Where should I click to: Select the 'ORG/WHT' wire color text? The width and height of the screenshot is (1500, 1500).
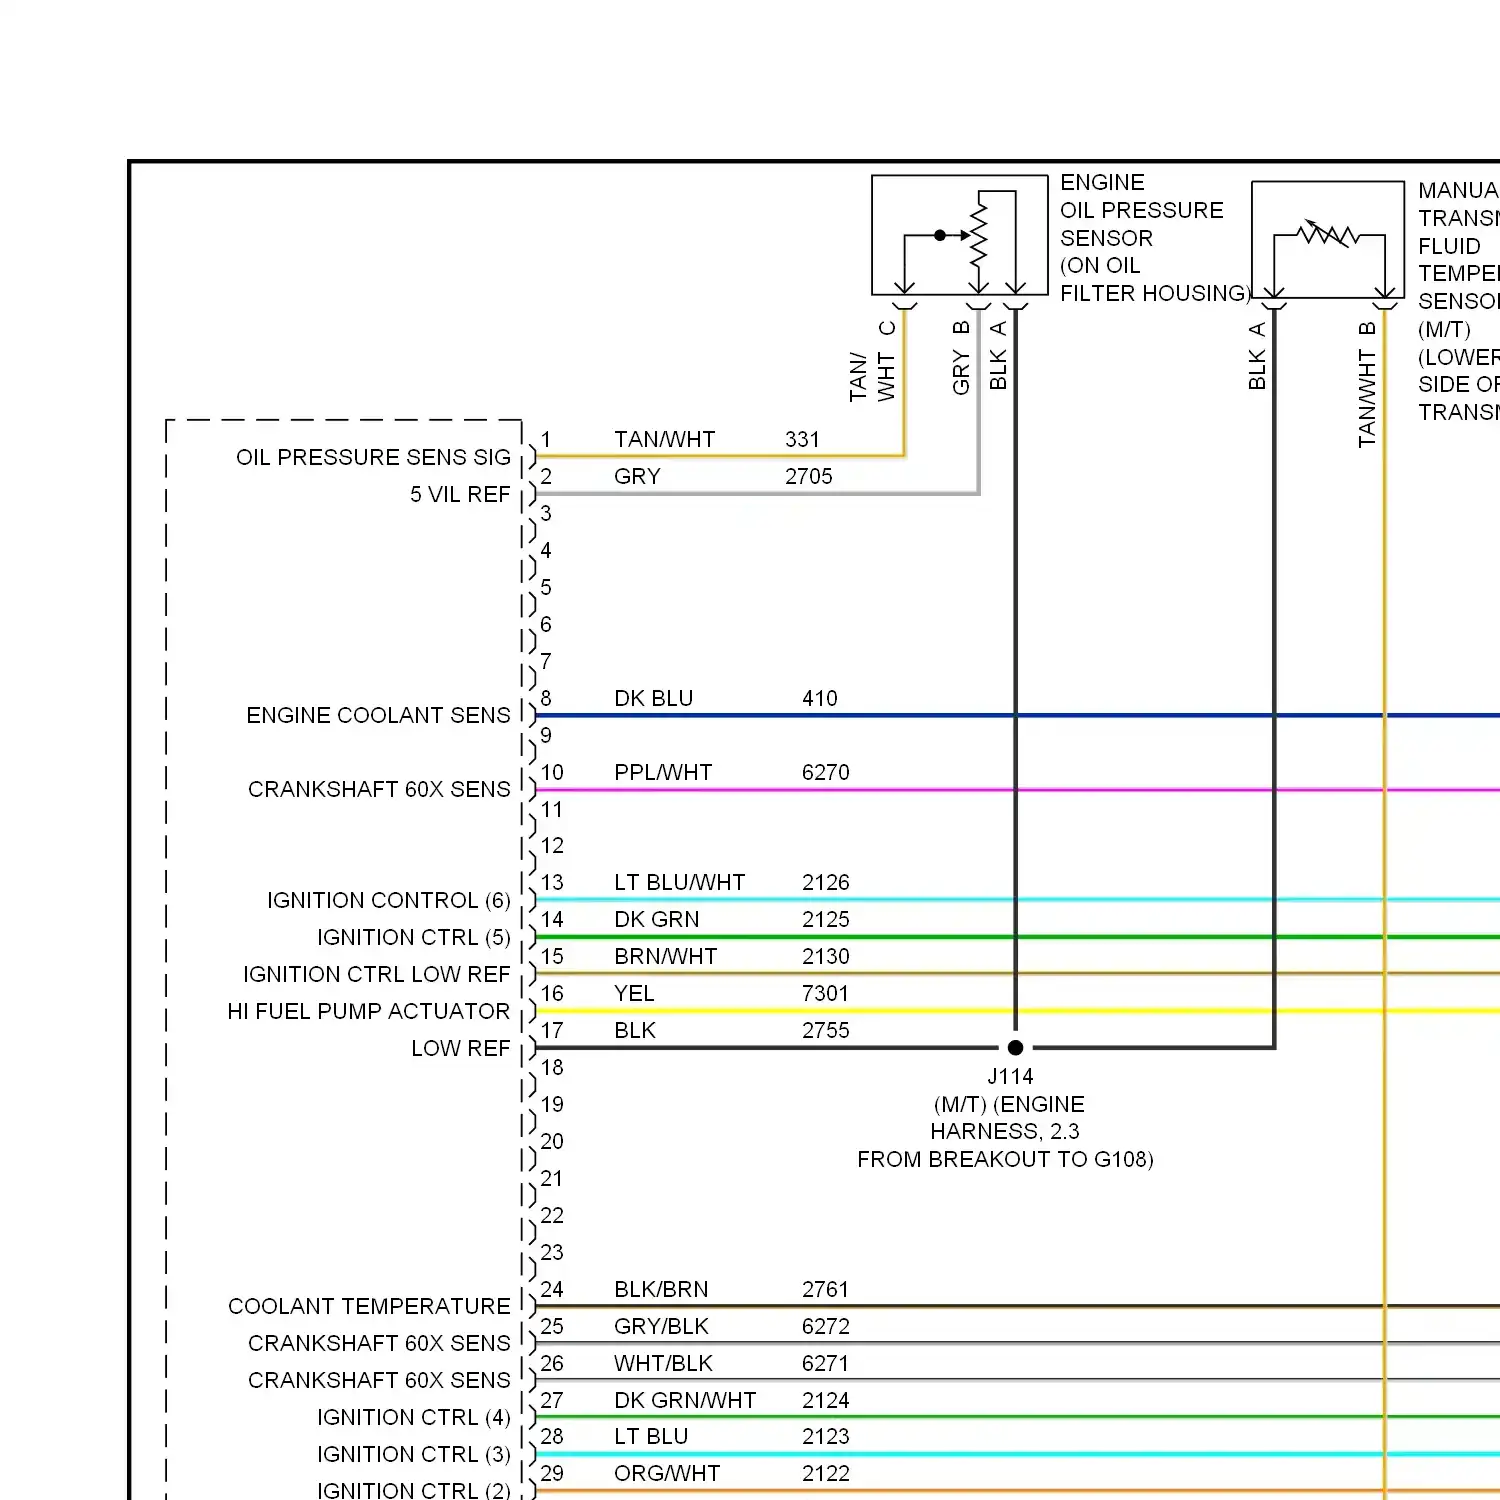[667, 1473]
